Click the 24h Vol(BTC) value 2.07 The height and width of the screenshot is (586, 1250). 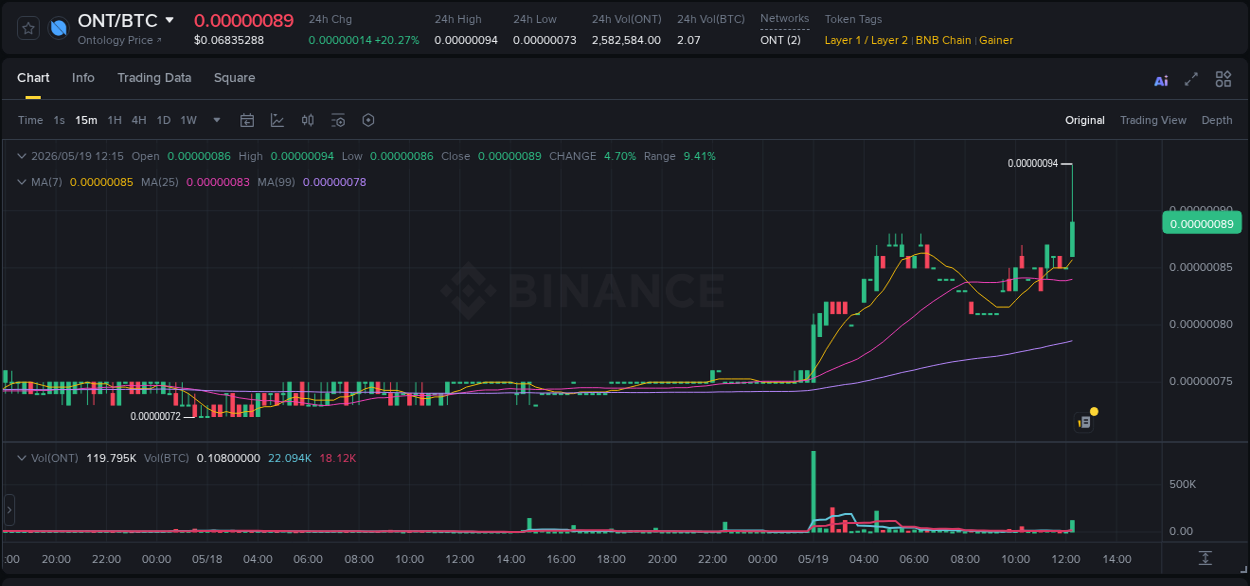tap(688, 40)
